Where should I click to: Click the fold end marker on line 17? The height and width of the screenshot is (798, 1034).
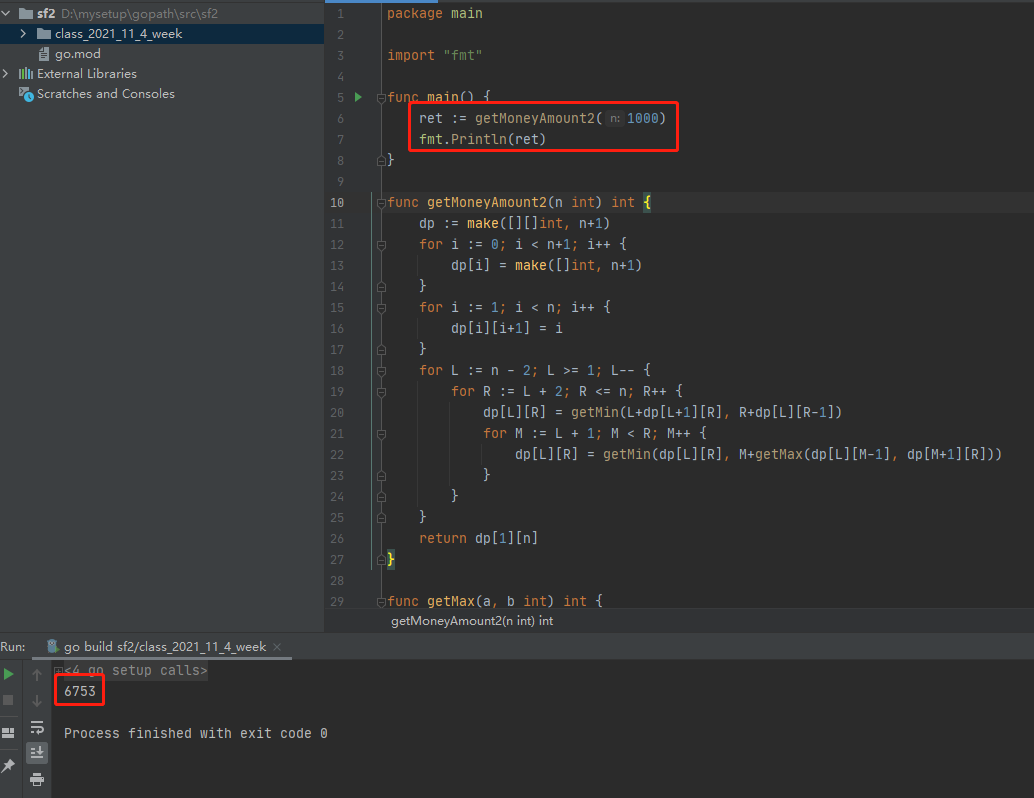(381, 350)
